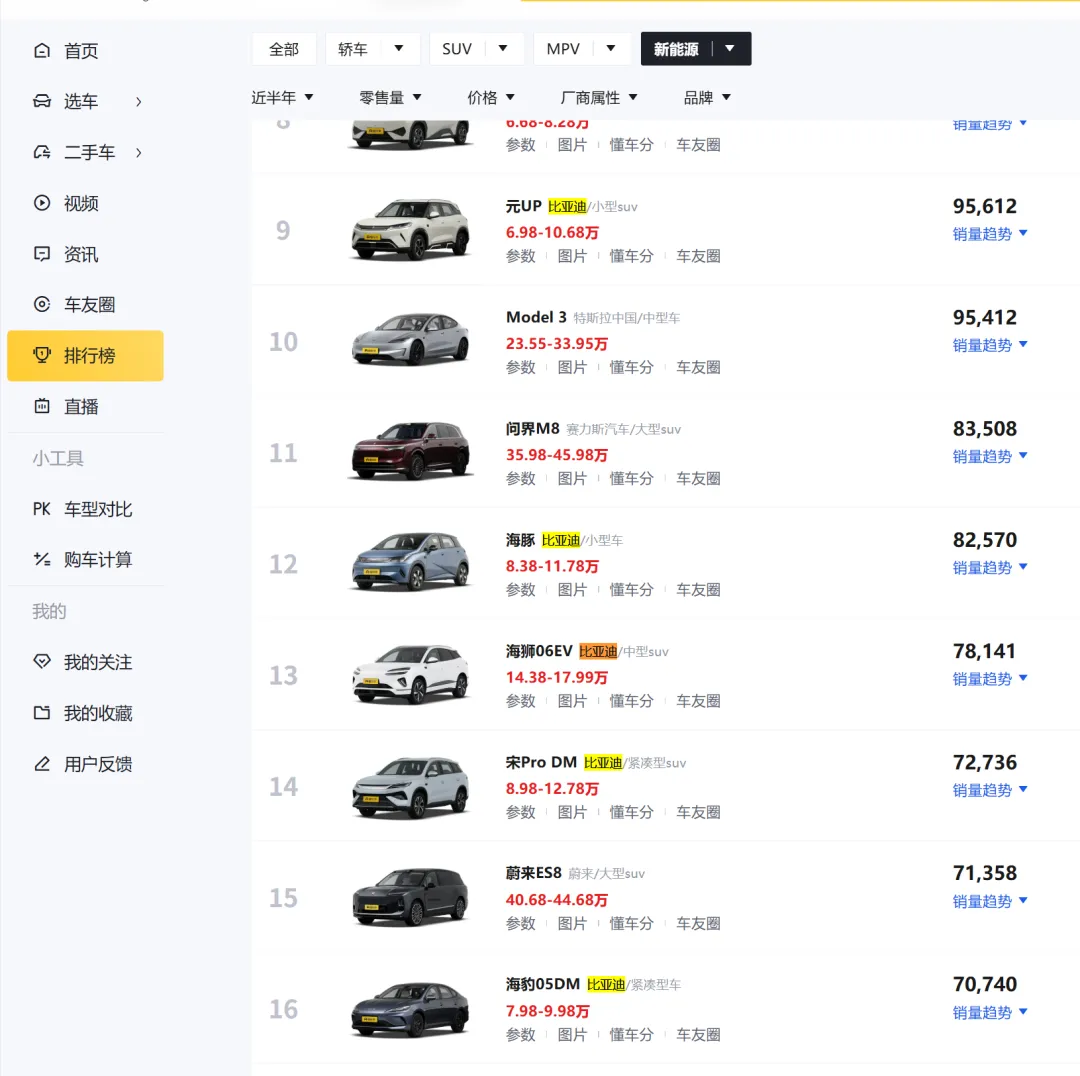
Task: Open the video section icon
Action: [42, 203]
